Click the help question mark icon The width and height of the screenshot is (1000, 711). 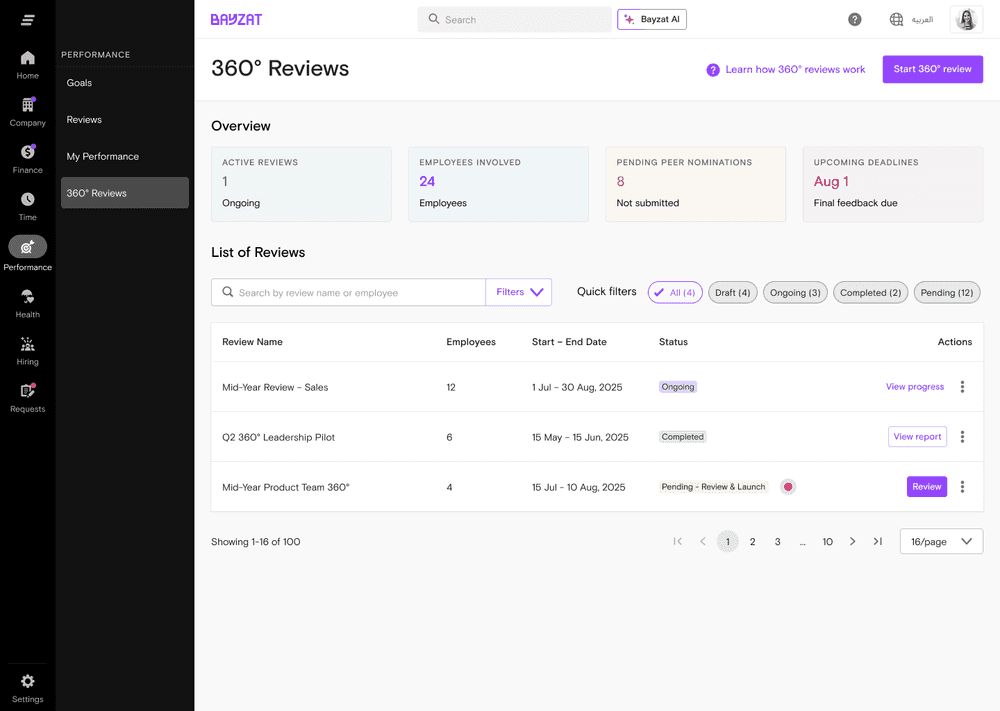pyautogui.click(x=854, y=19)
